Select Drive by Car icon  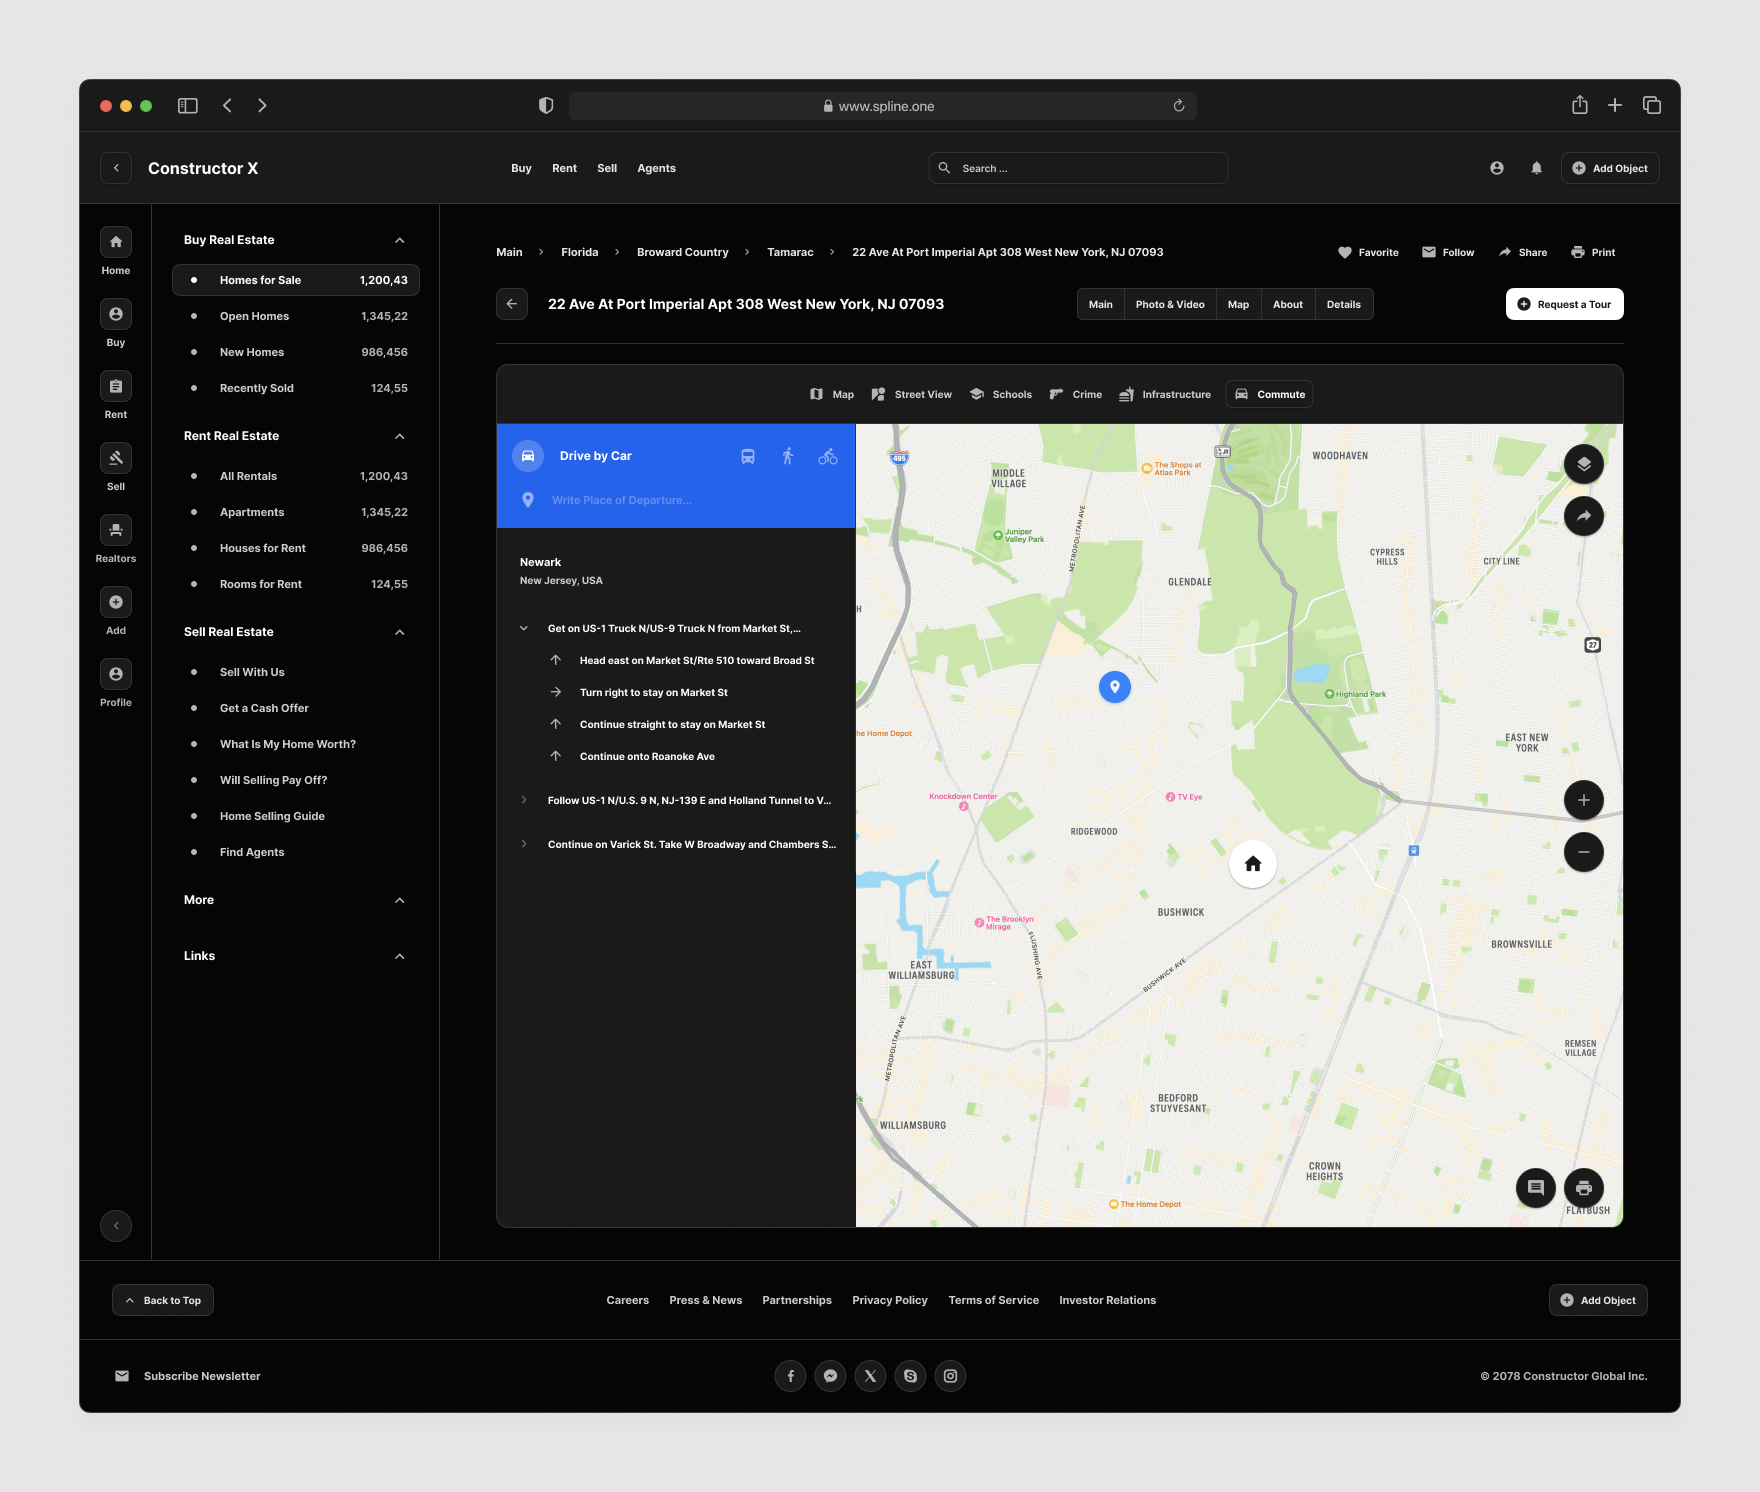(528, 456)
